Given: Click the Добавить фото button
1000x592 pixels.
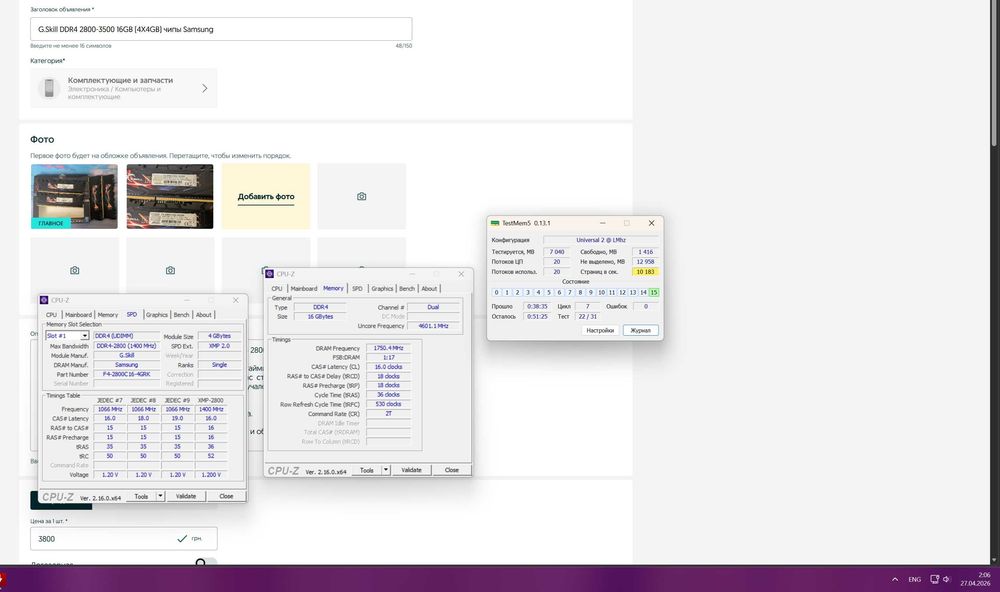Looking at the screenshot, I should coord(266,196).
